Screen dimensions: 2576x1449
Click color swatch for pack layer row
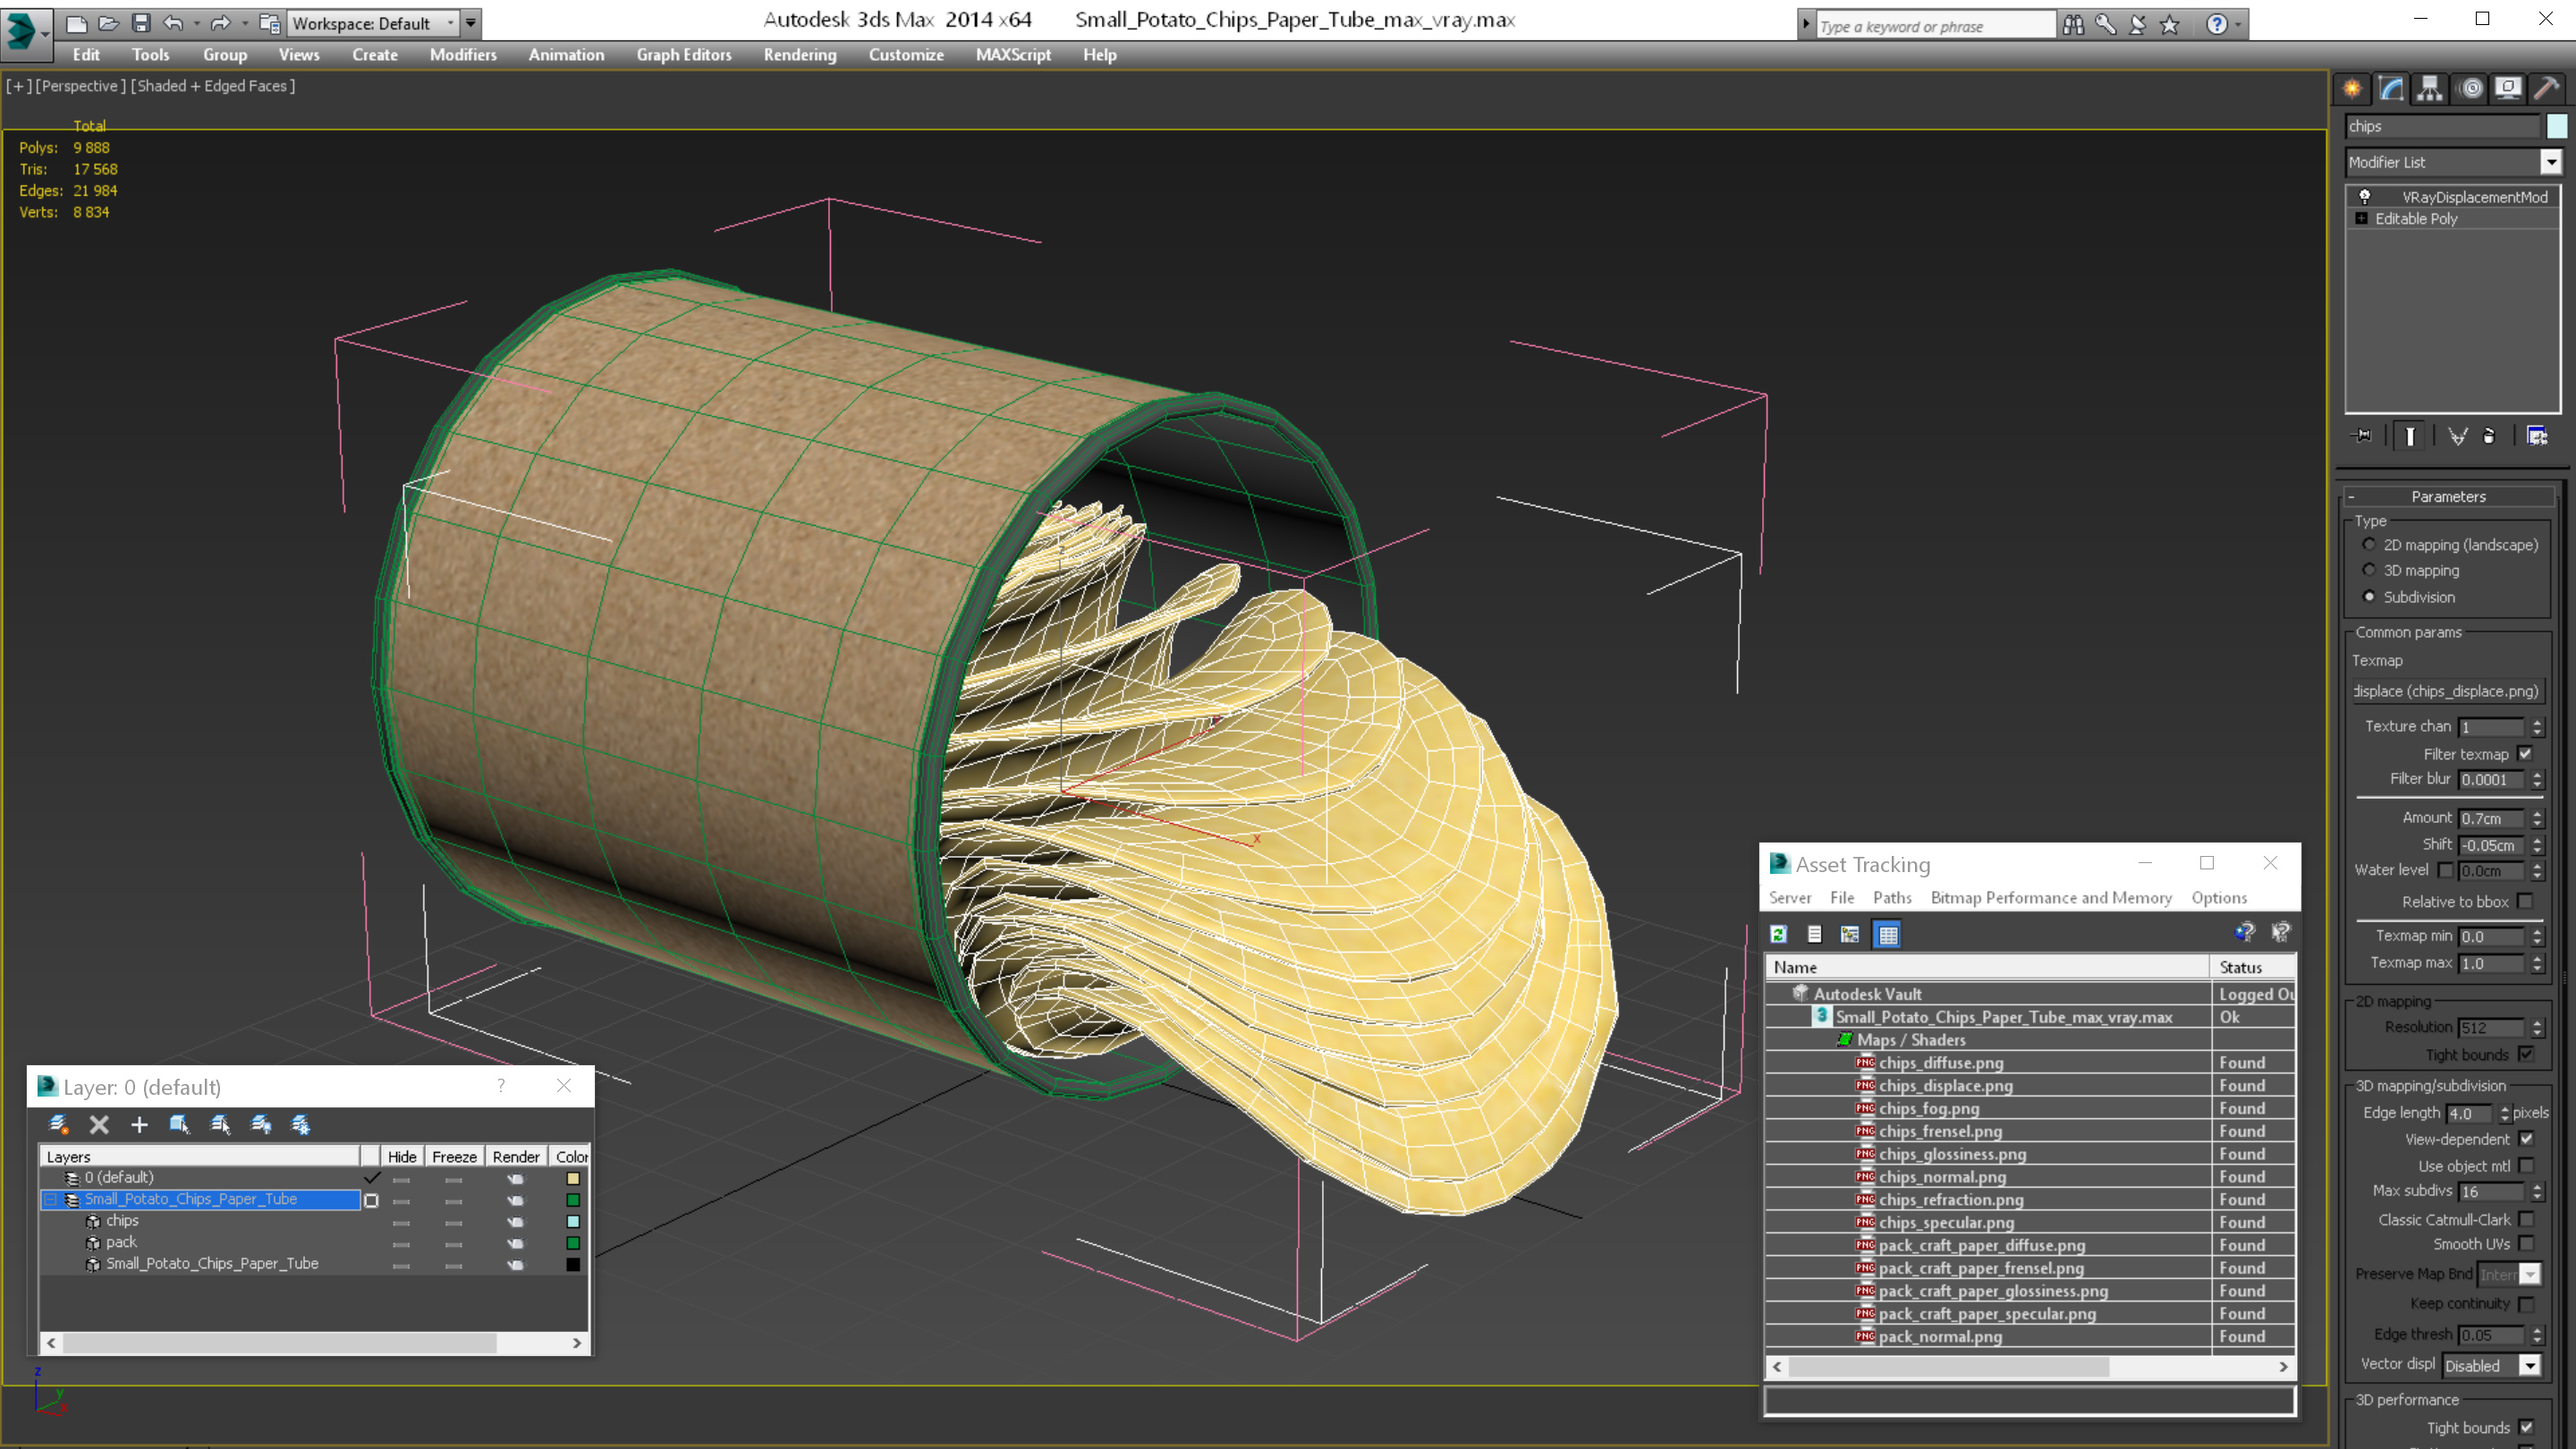click(573, 1243)
